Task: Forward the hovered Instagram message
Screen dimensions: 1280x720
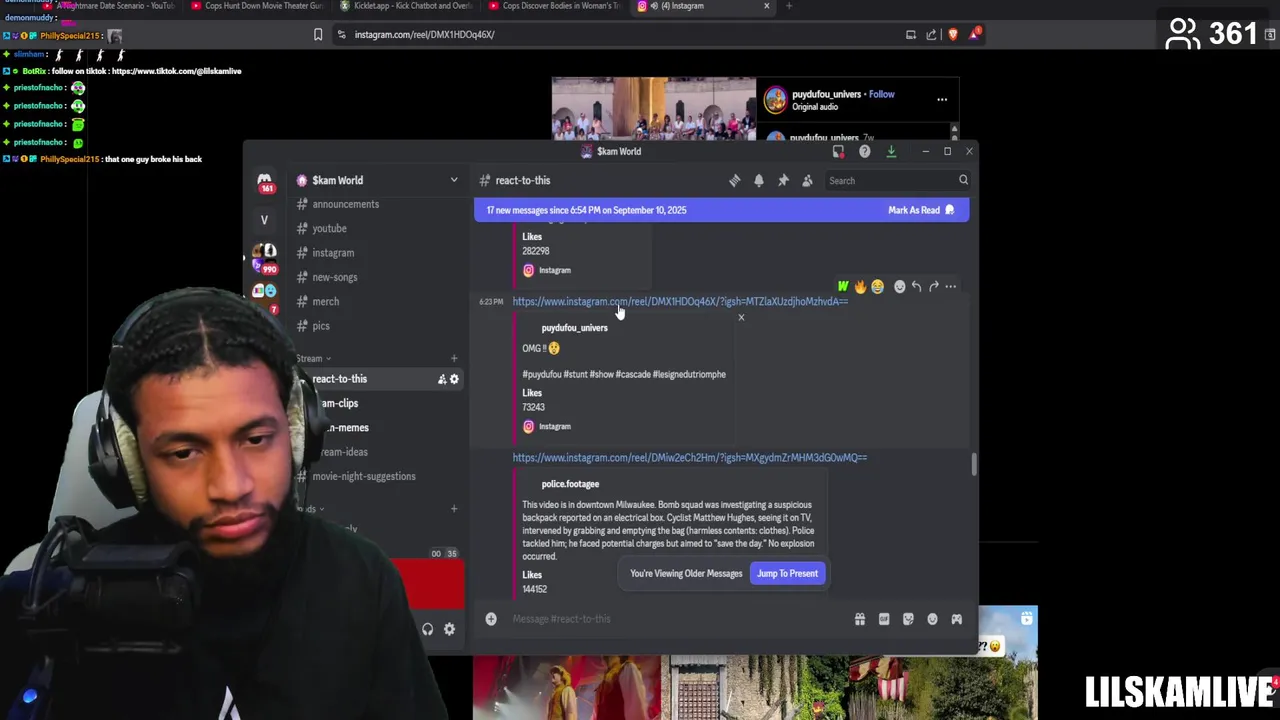Action: coord(933,287)
